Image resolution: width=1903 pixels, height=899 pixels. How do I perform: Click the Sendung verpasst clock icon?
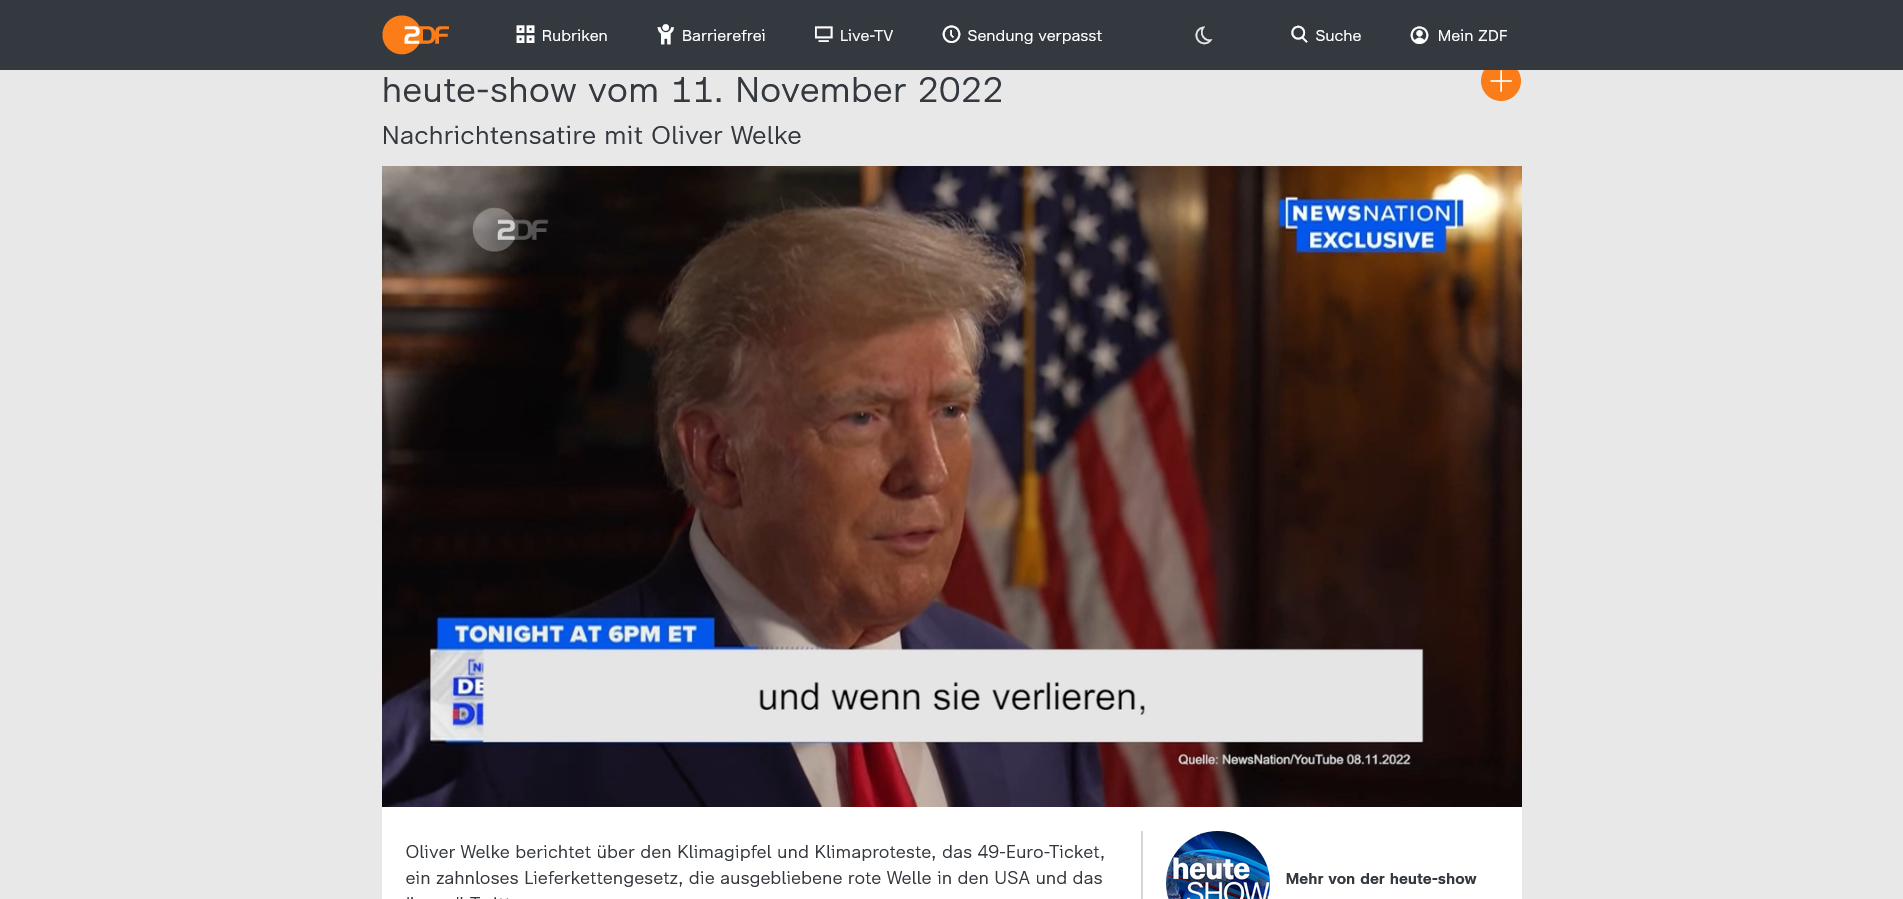pos(951,35)
